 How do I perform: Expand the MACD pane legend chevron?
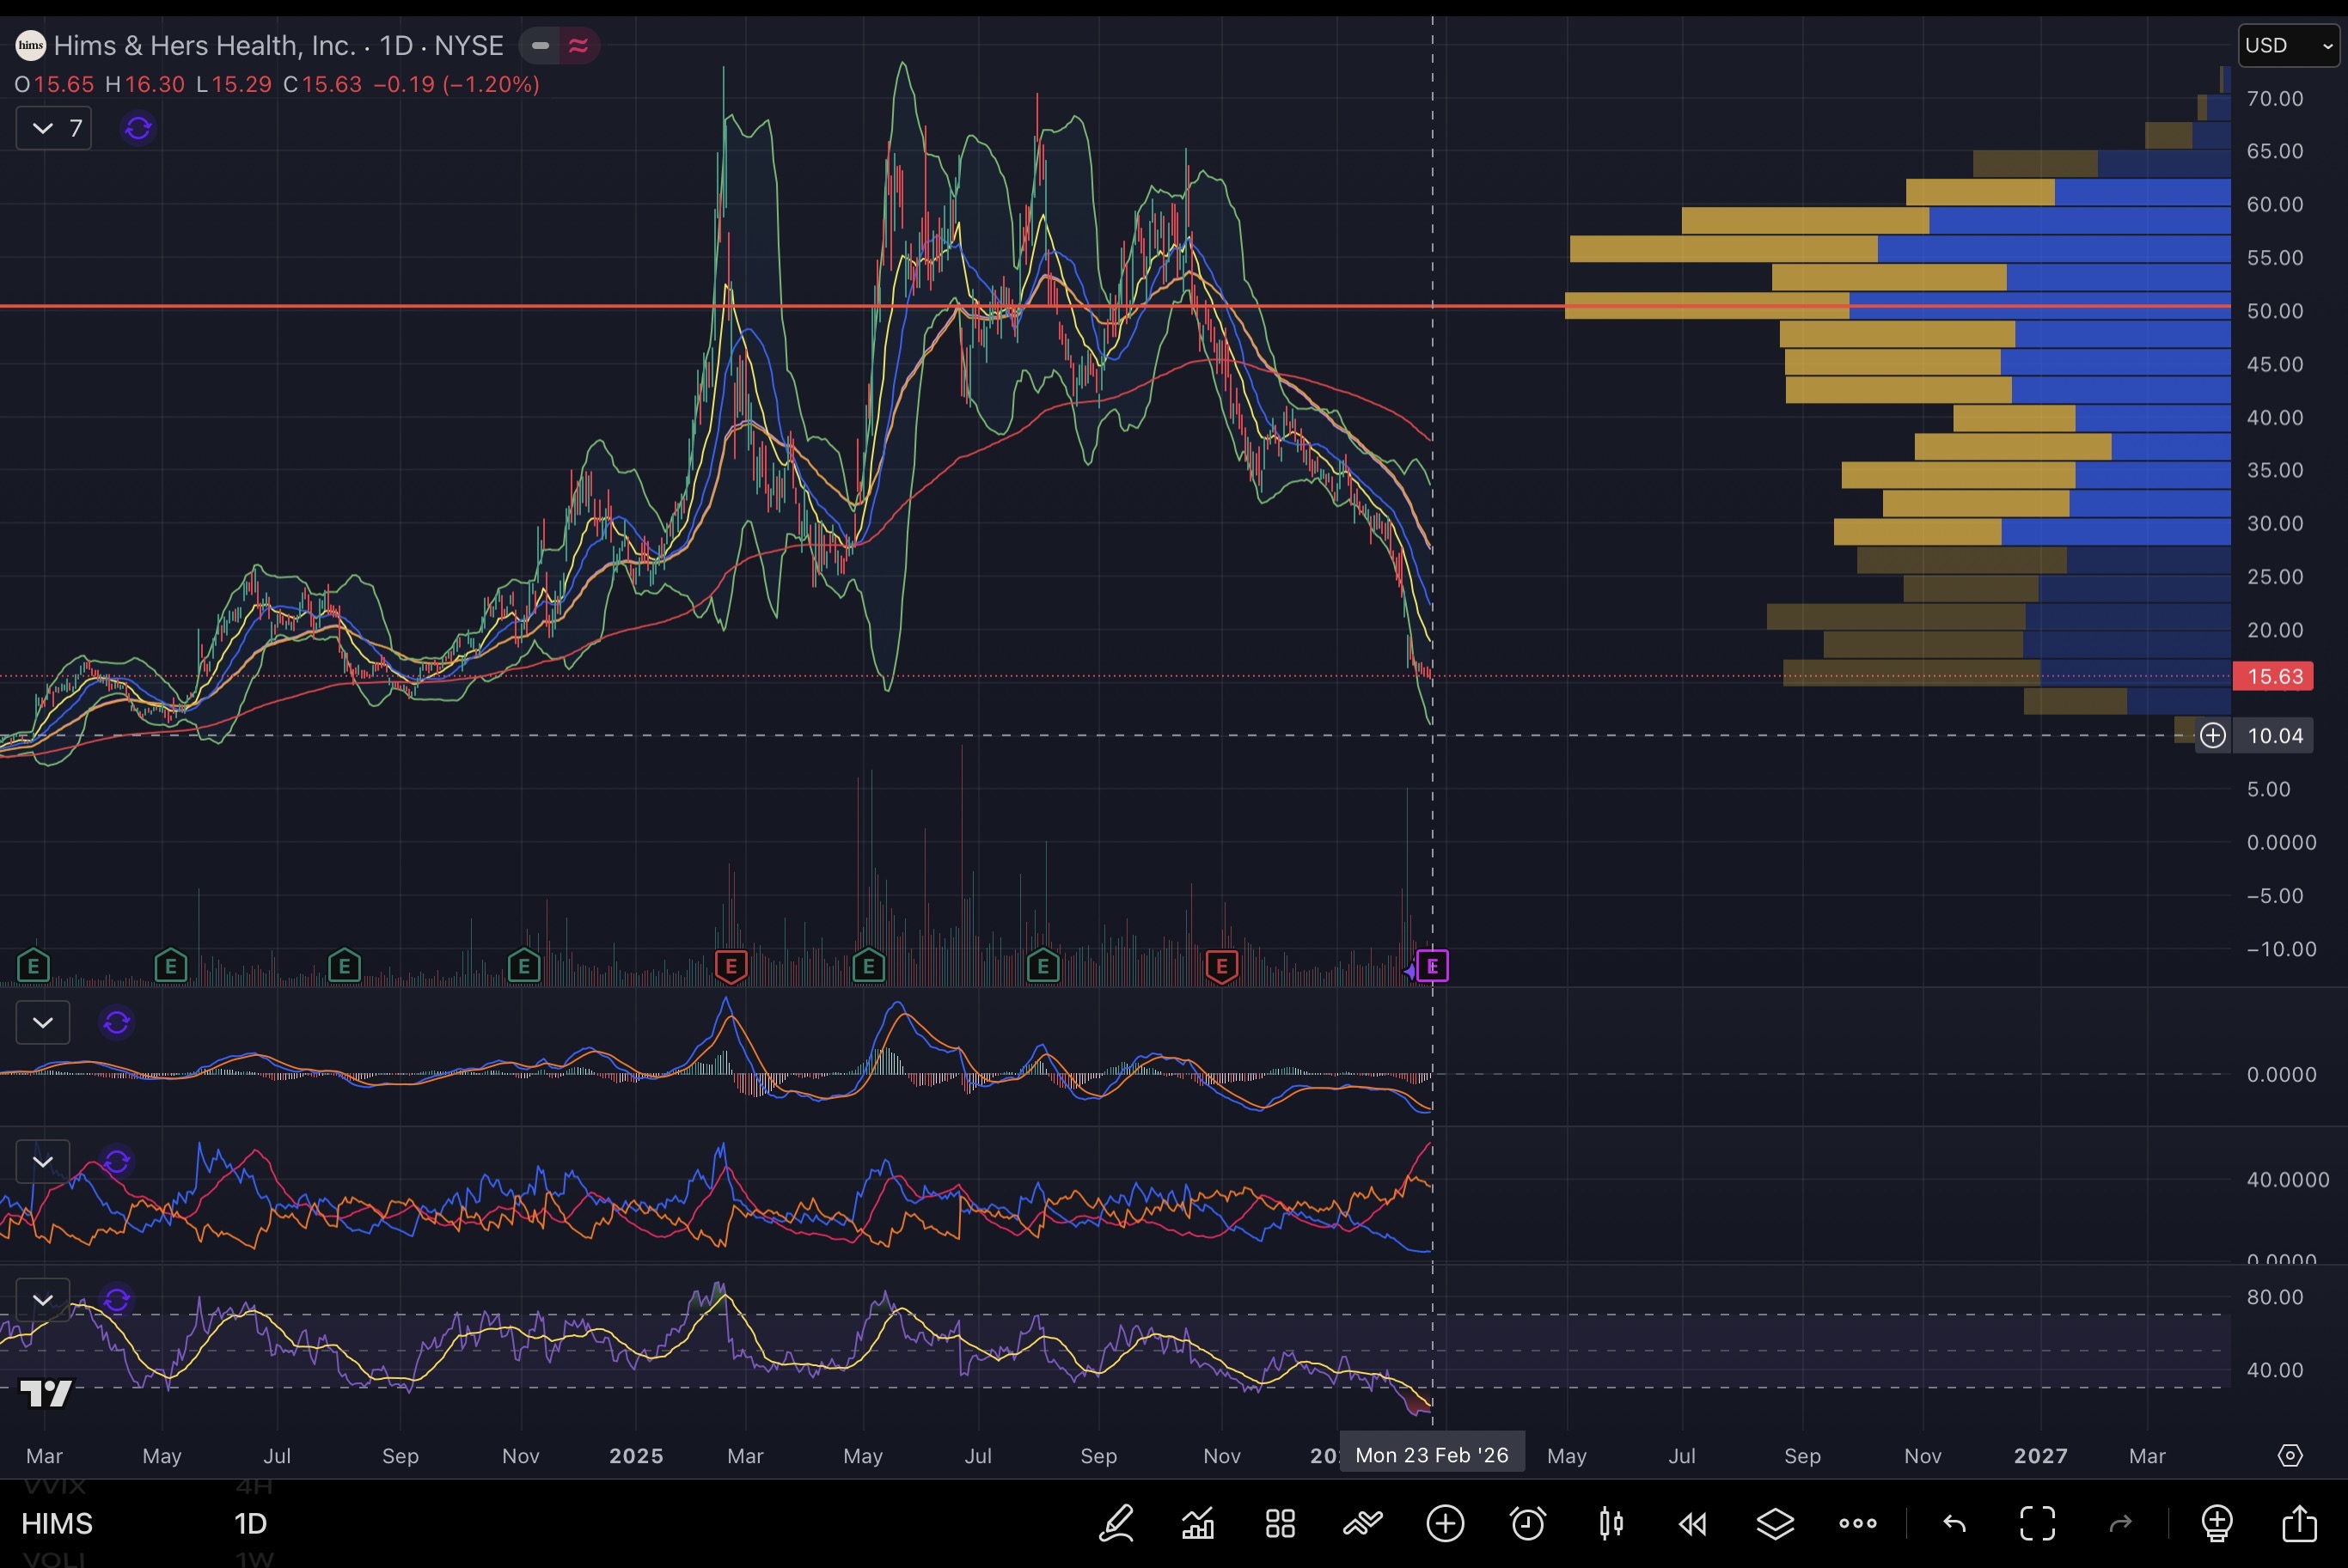coord(43,1022)
